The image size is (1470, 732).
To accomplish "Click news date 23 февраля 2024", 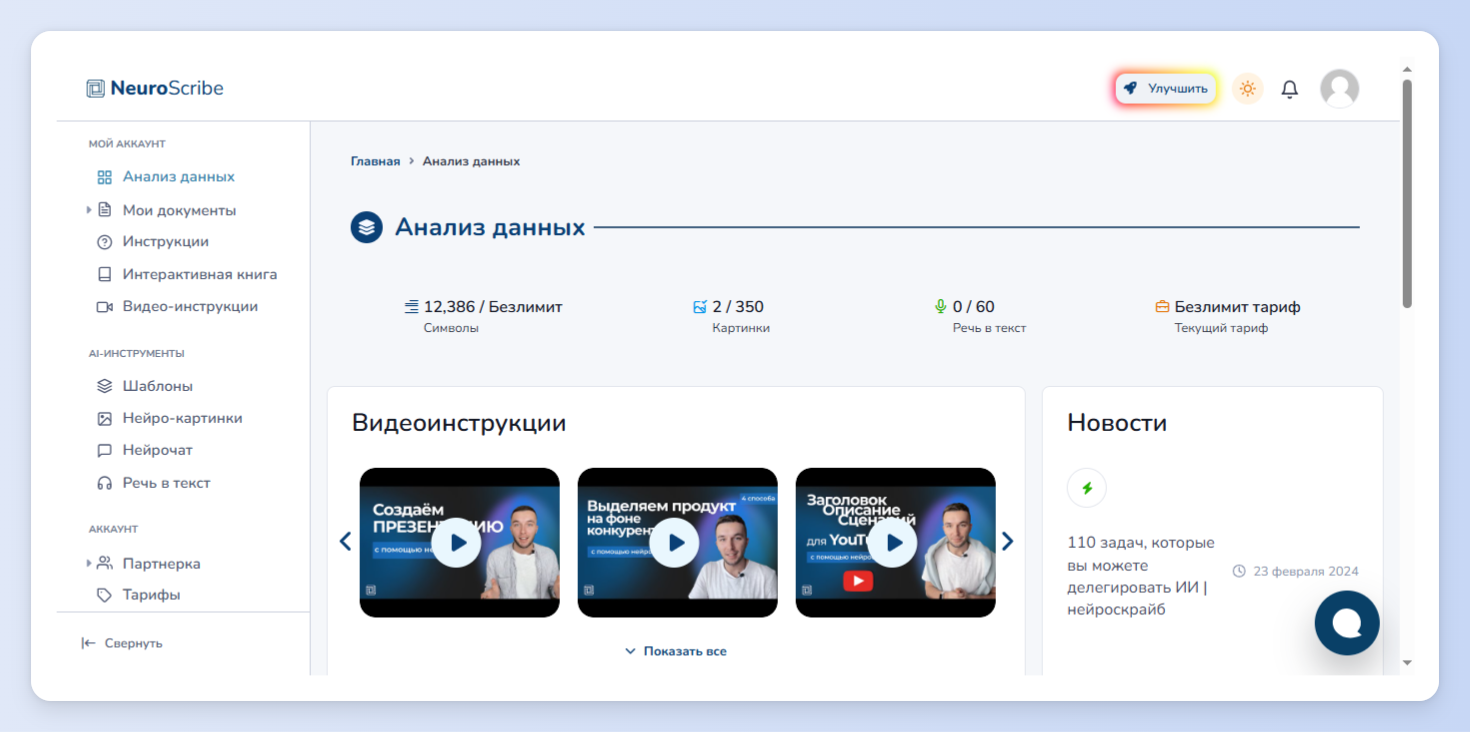I will 1305,571.
